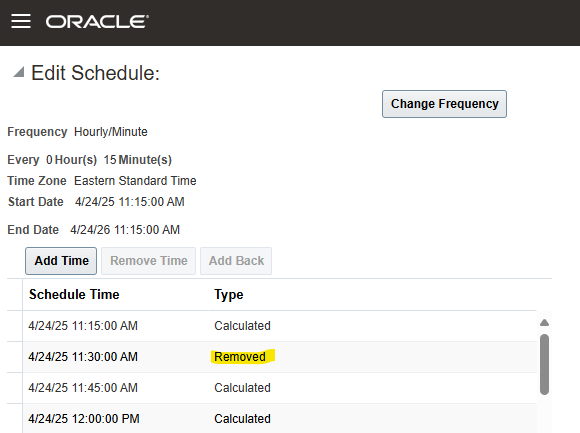Click the 15 Minute(s) interval value
The width and height of the screenshot is (580, 433).
[138, 160]
